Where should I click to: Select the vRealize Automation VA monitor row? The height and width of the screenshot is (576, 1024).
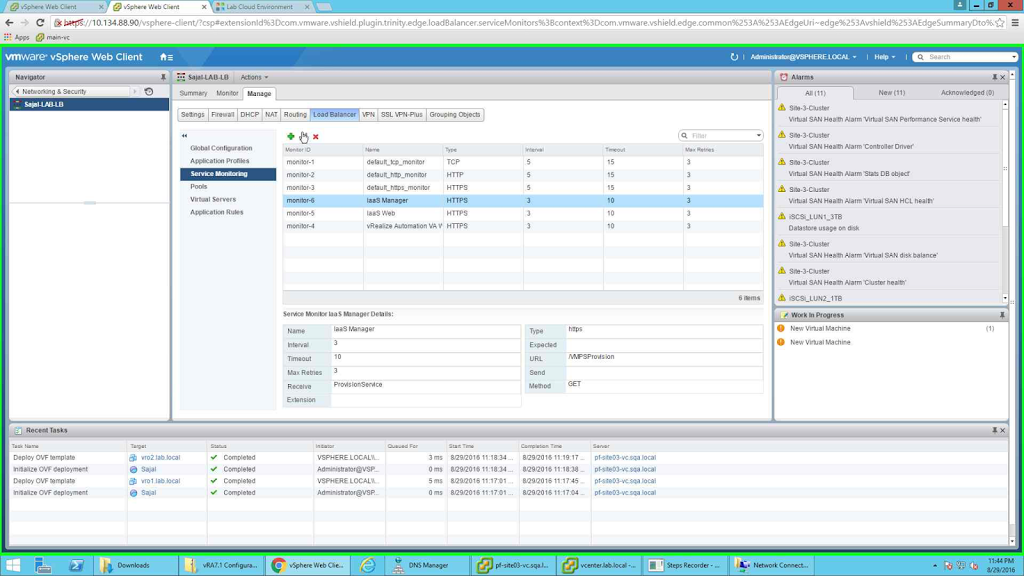(x=522, y=226)
